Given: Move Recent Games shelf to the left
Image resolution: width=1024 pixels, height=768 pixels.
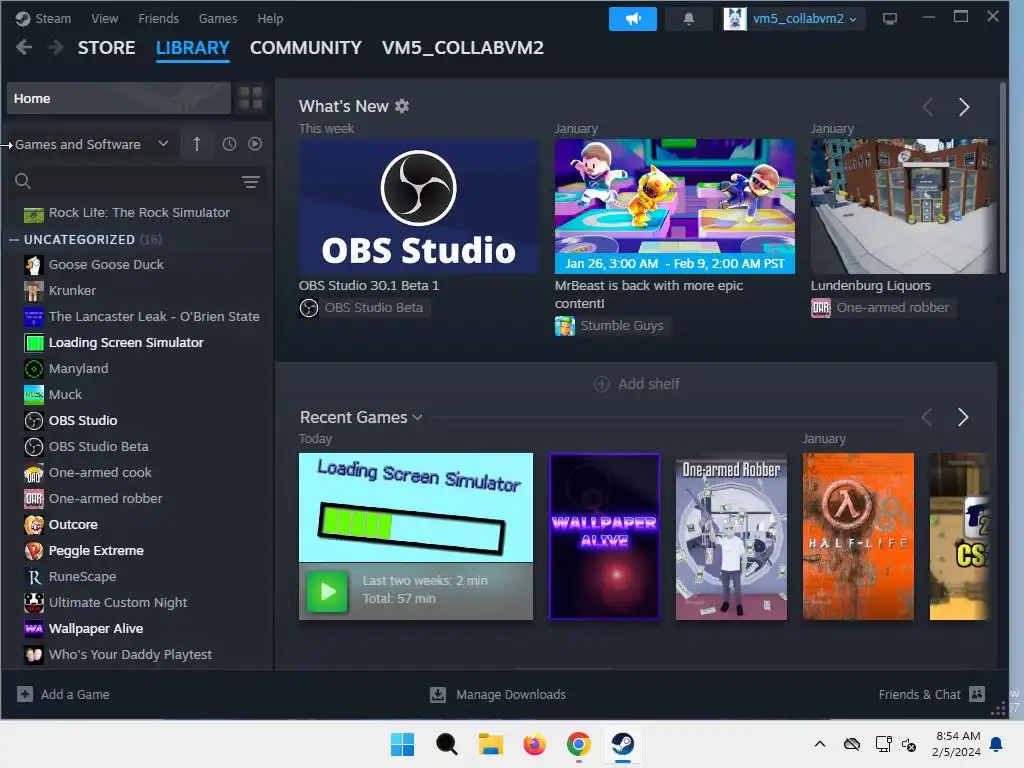Looking at the screenshot, I should point(927,417).
